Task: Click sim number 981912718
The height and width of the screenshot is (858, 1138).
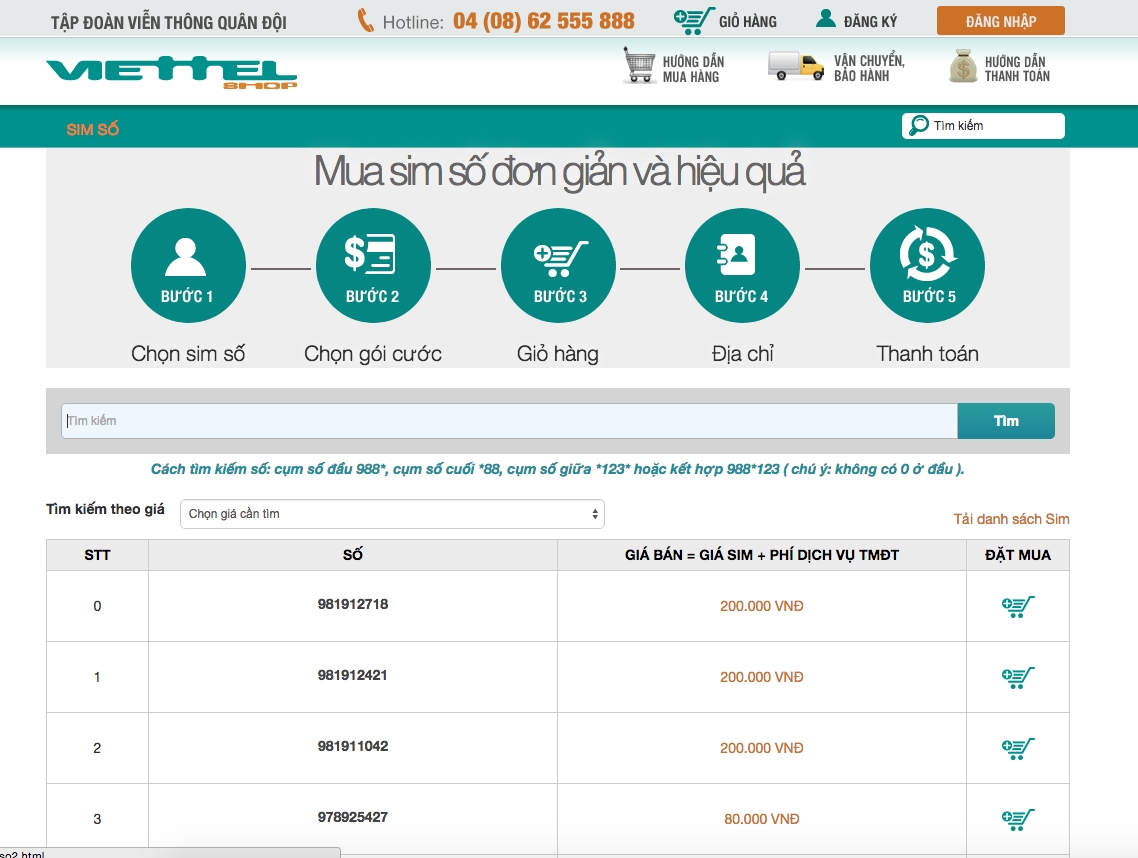Action: [353, 604]
